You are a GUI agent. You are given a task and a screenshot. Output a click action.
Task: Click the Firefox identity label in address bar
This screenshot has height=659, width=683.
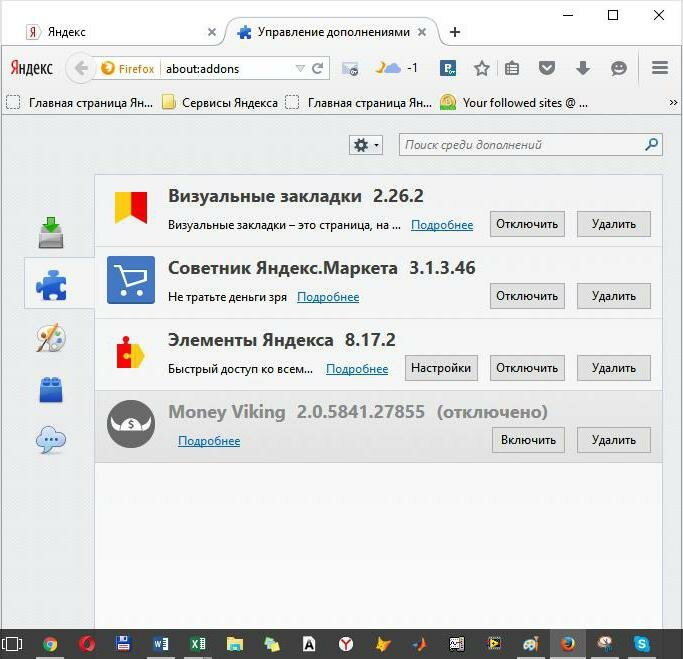(x=127, y=68)
